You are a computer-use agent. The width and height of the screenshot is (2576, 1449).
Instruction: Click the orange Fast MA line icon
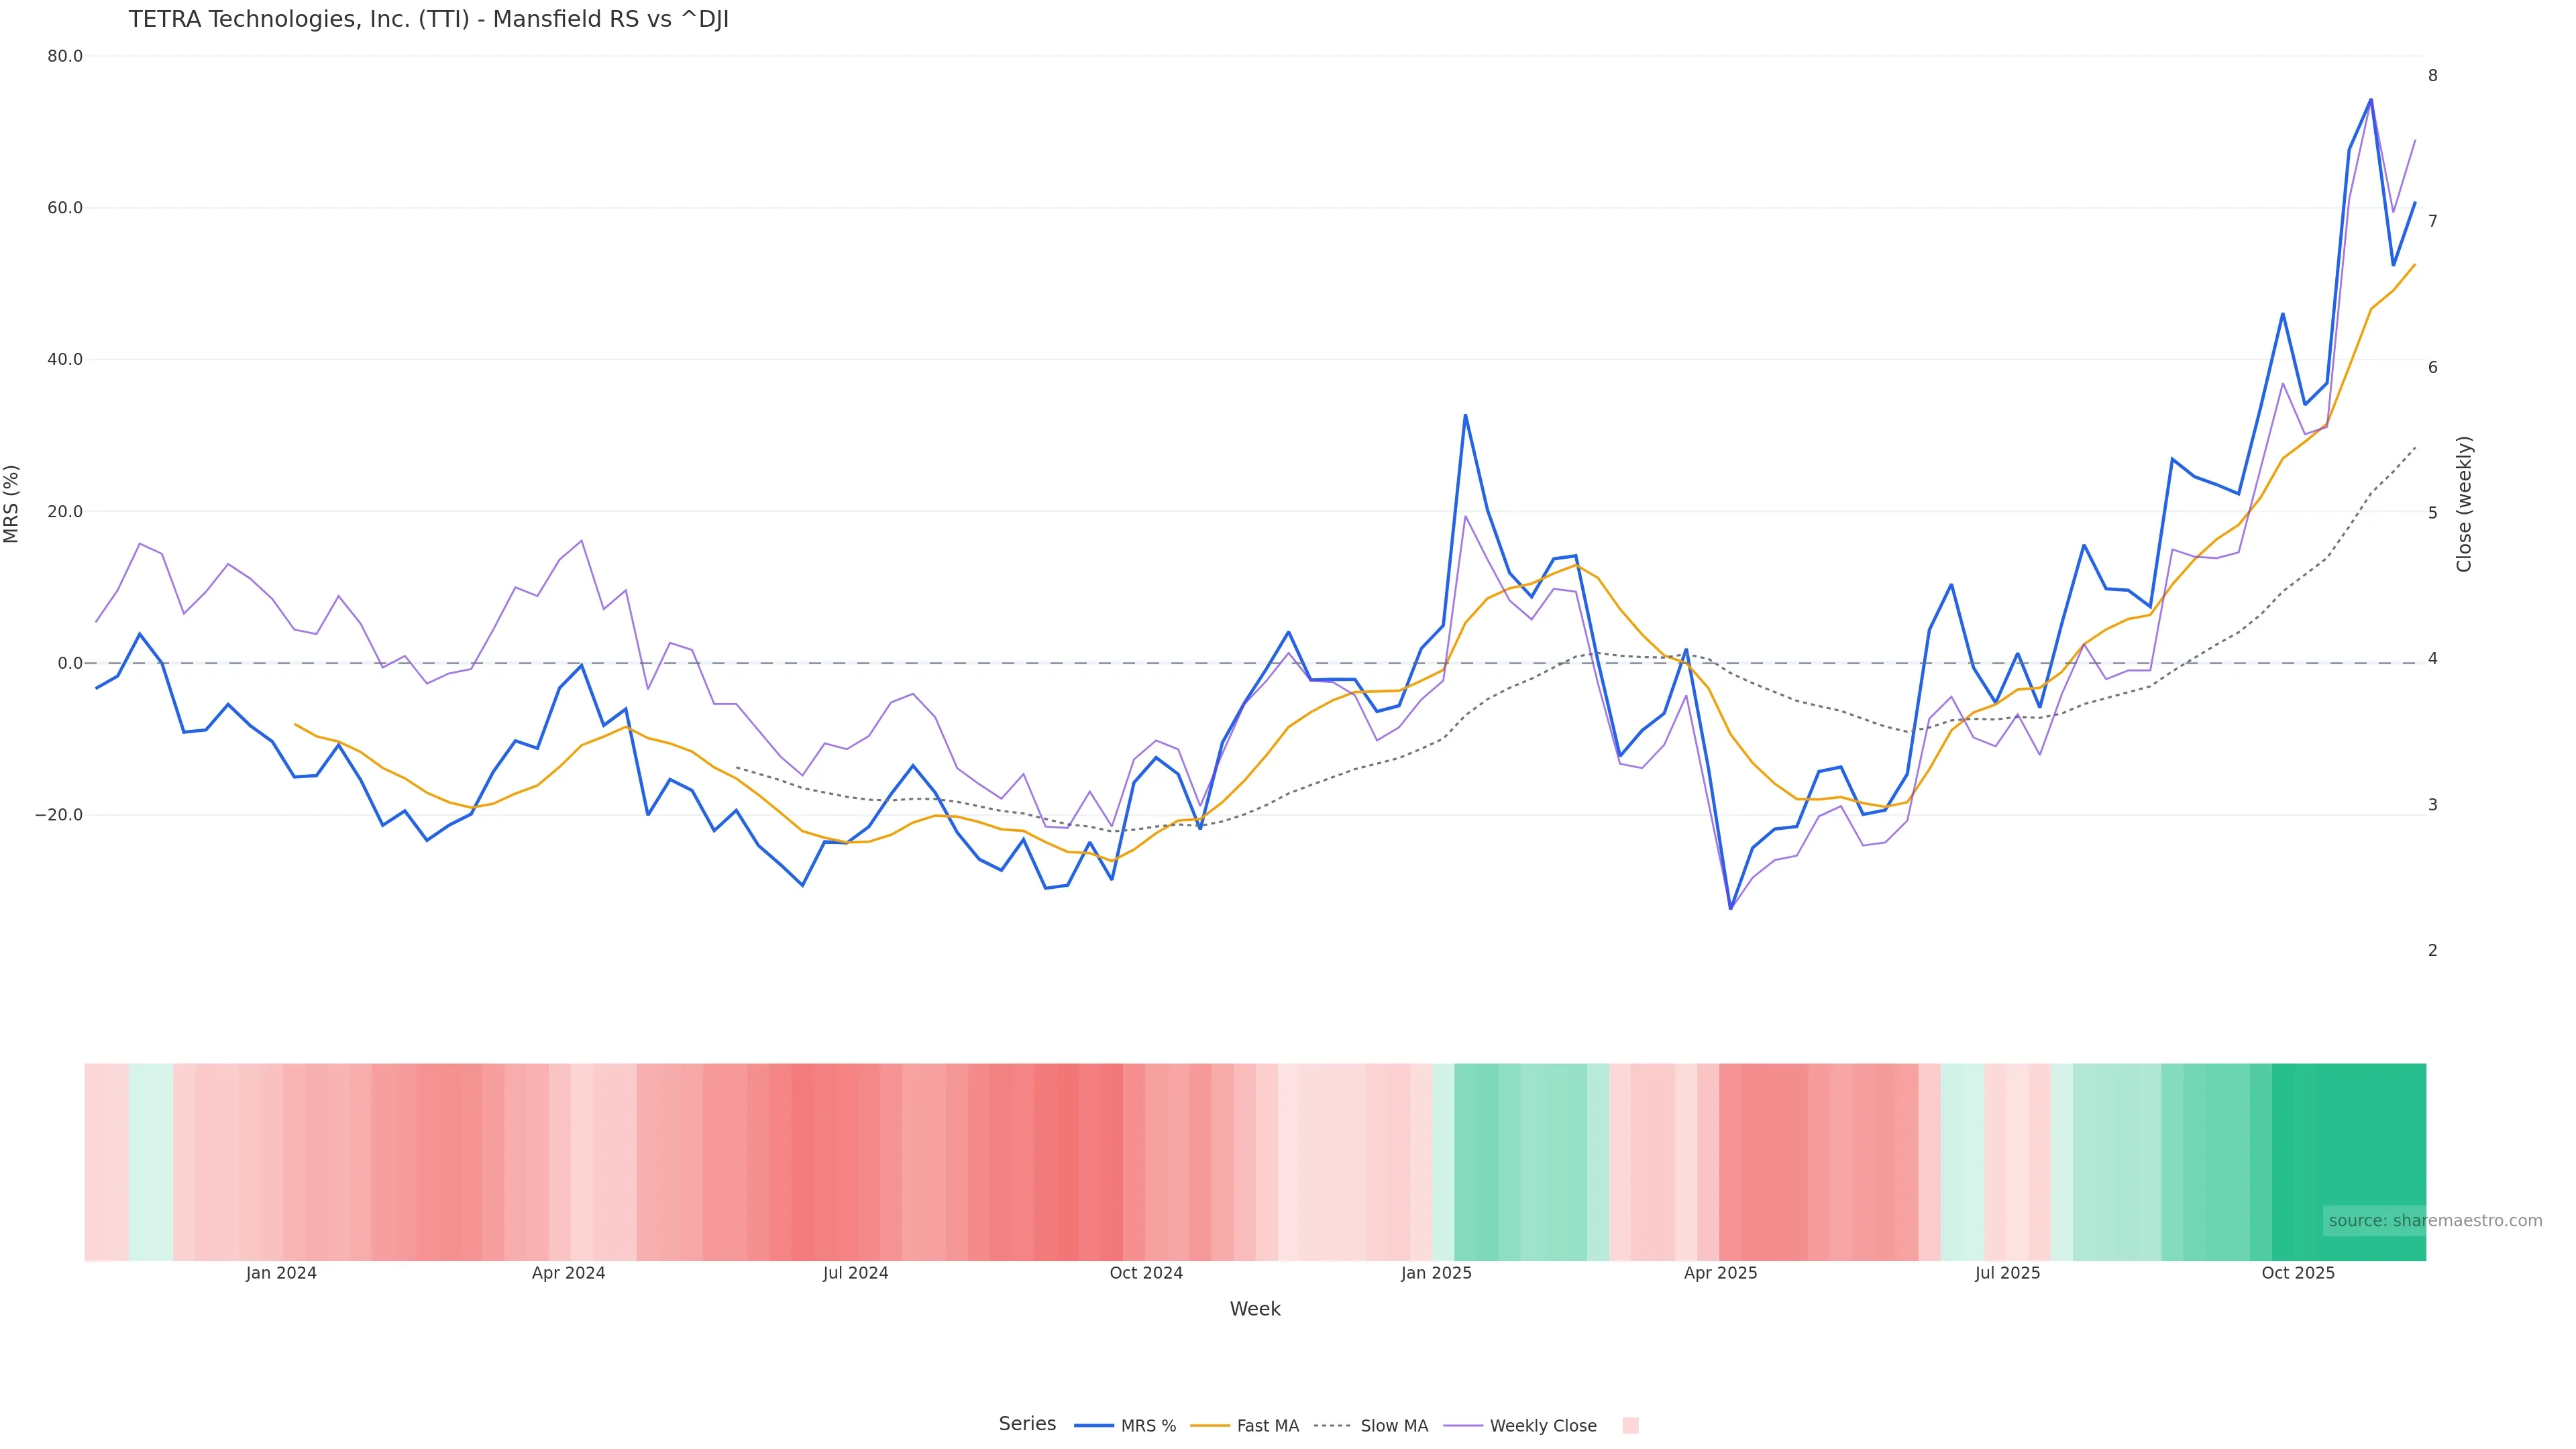pyautogui.click(x=1210, y=1426)
